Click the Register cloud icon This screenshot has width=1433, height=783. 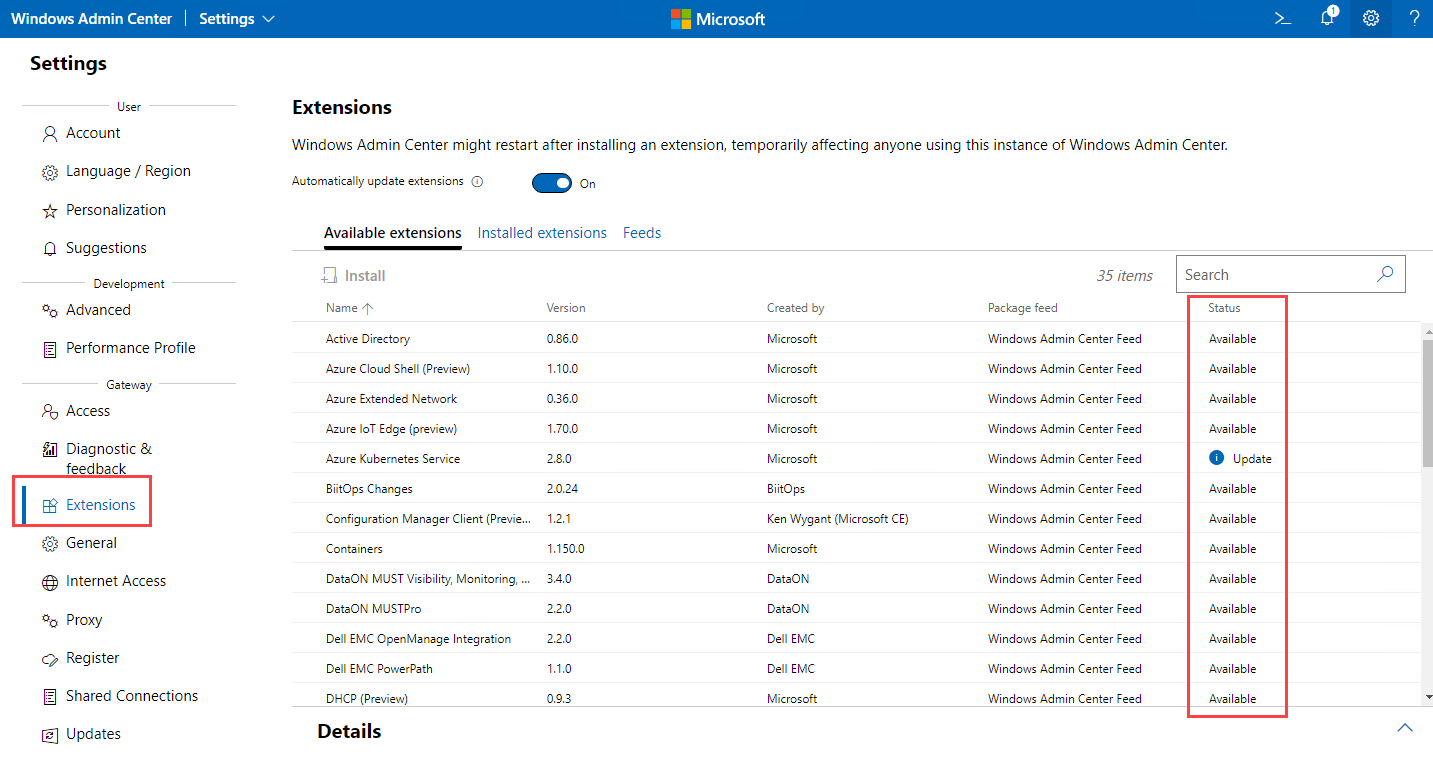click(x=49, y=659)
